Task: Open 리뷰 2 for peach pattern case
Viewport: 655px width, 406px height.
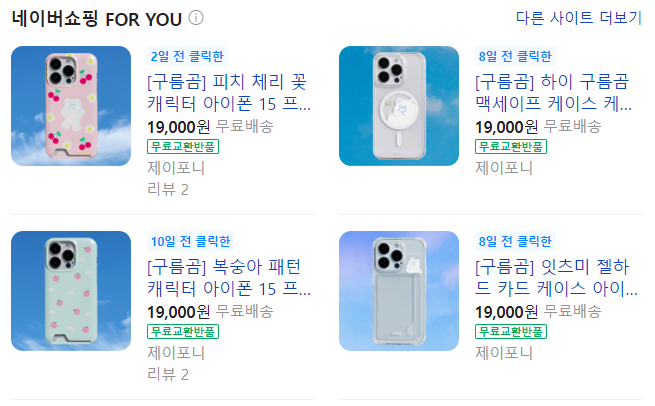Action: tap(168, 374)
